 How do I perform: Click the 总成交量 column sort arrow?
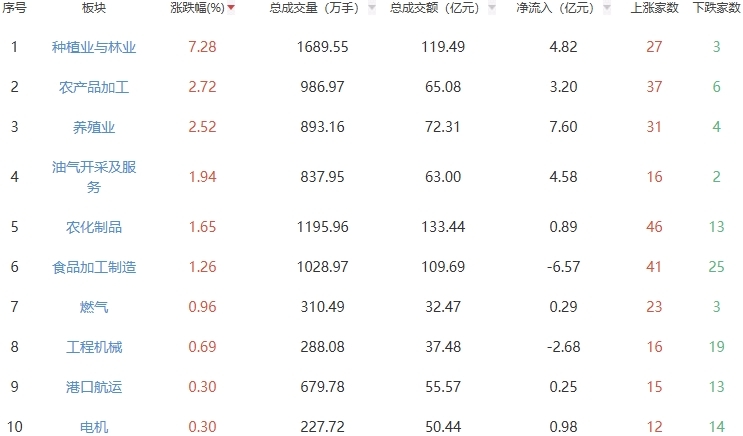[x=372, y=8]
